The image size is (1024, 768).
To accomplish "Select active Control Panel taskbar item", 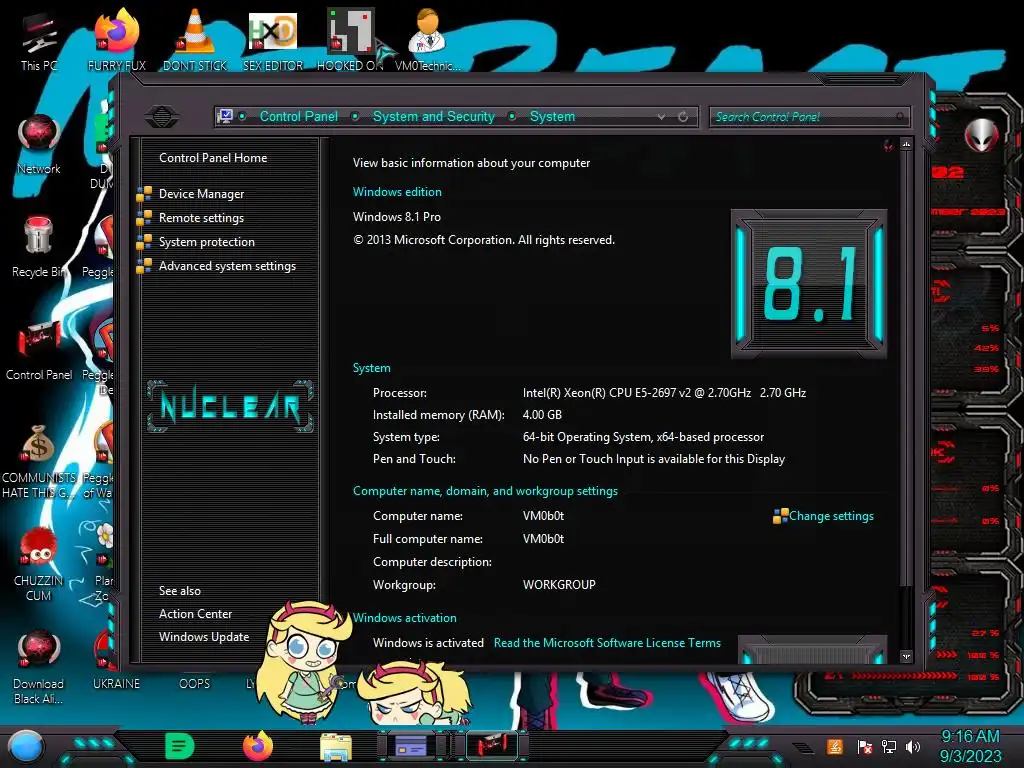I will click(492, 746).
